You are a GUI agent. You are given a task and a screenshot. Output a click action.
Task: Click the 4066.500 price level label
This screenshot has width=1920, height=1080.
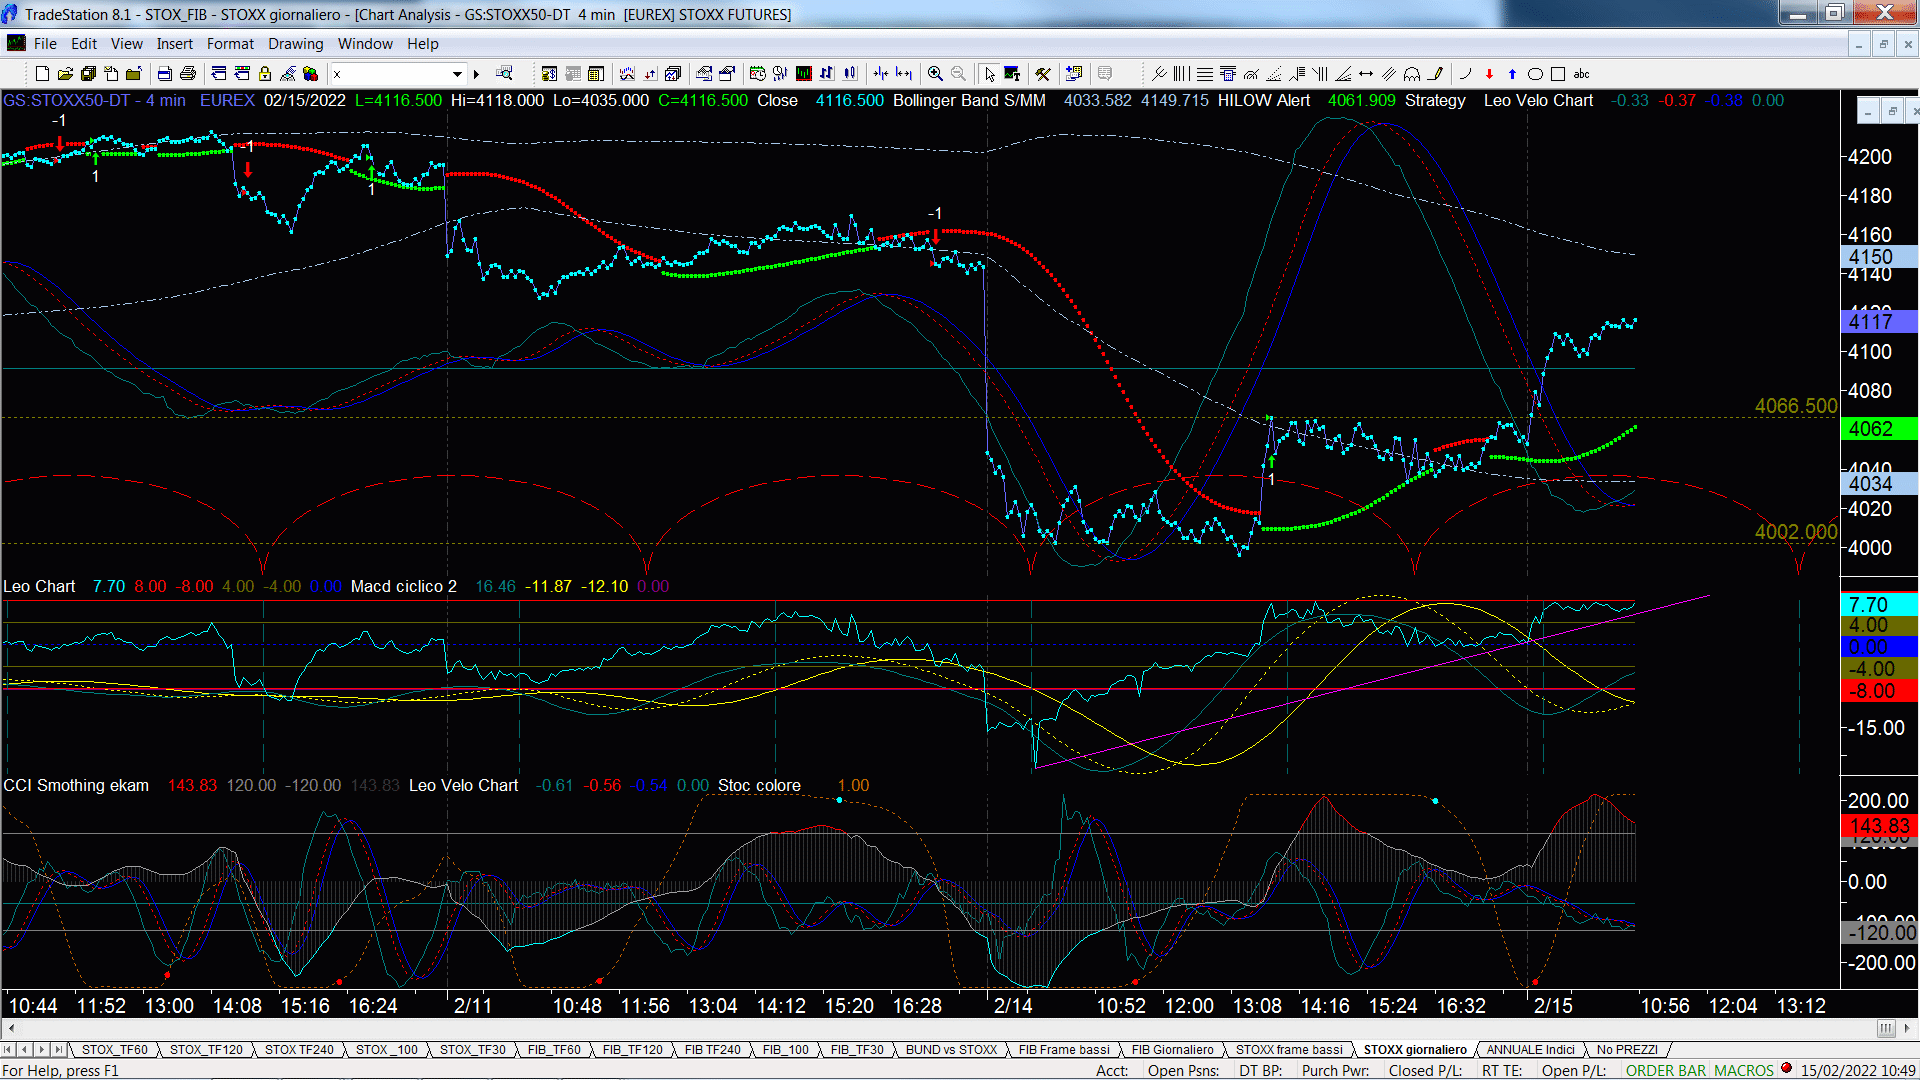[x=1796, y=406]
